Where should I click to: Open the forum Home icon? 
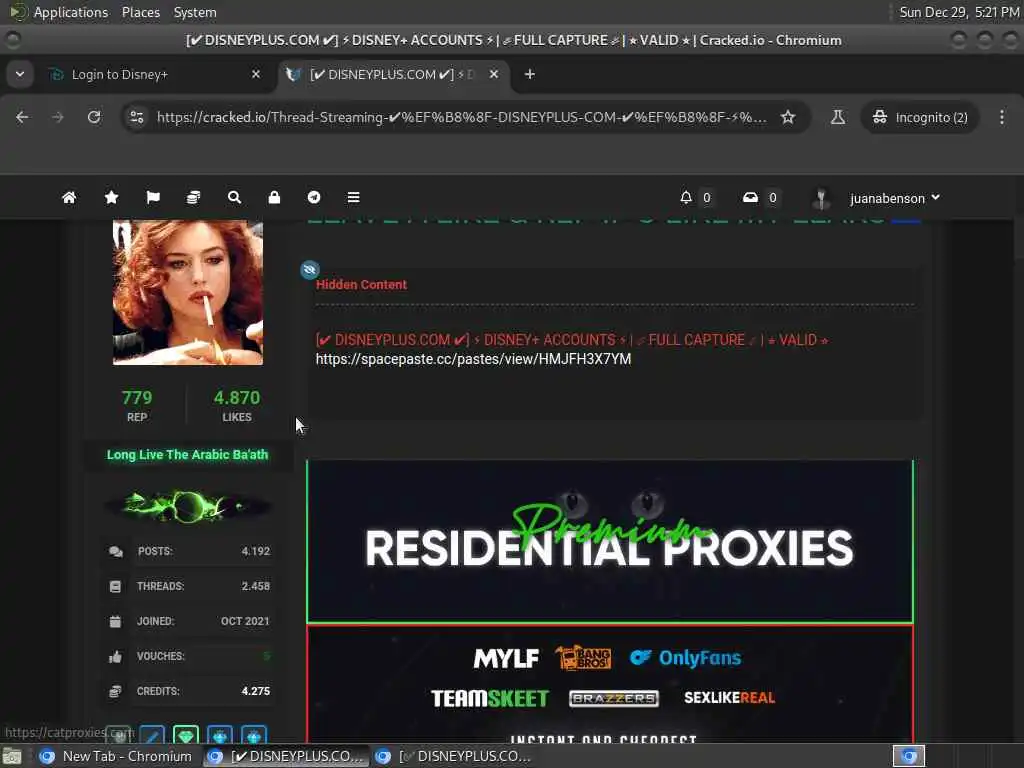[x=69, y=197]
